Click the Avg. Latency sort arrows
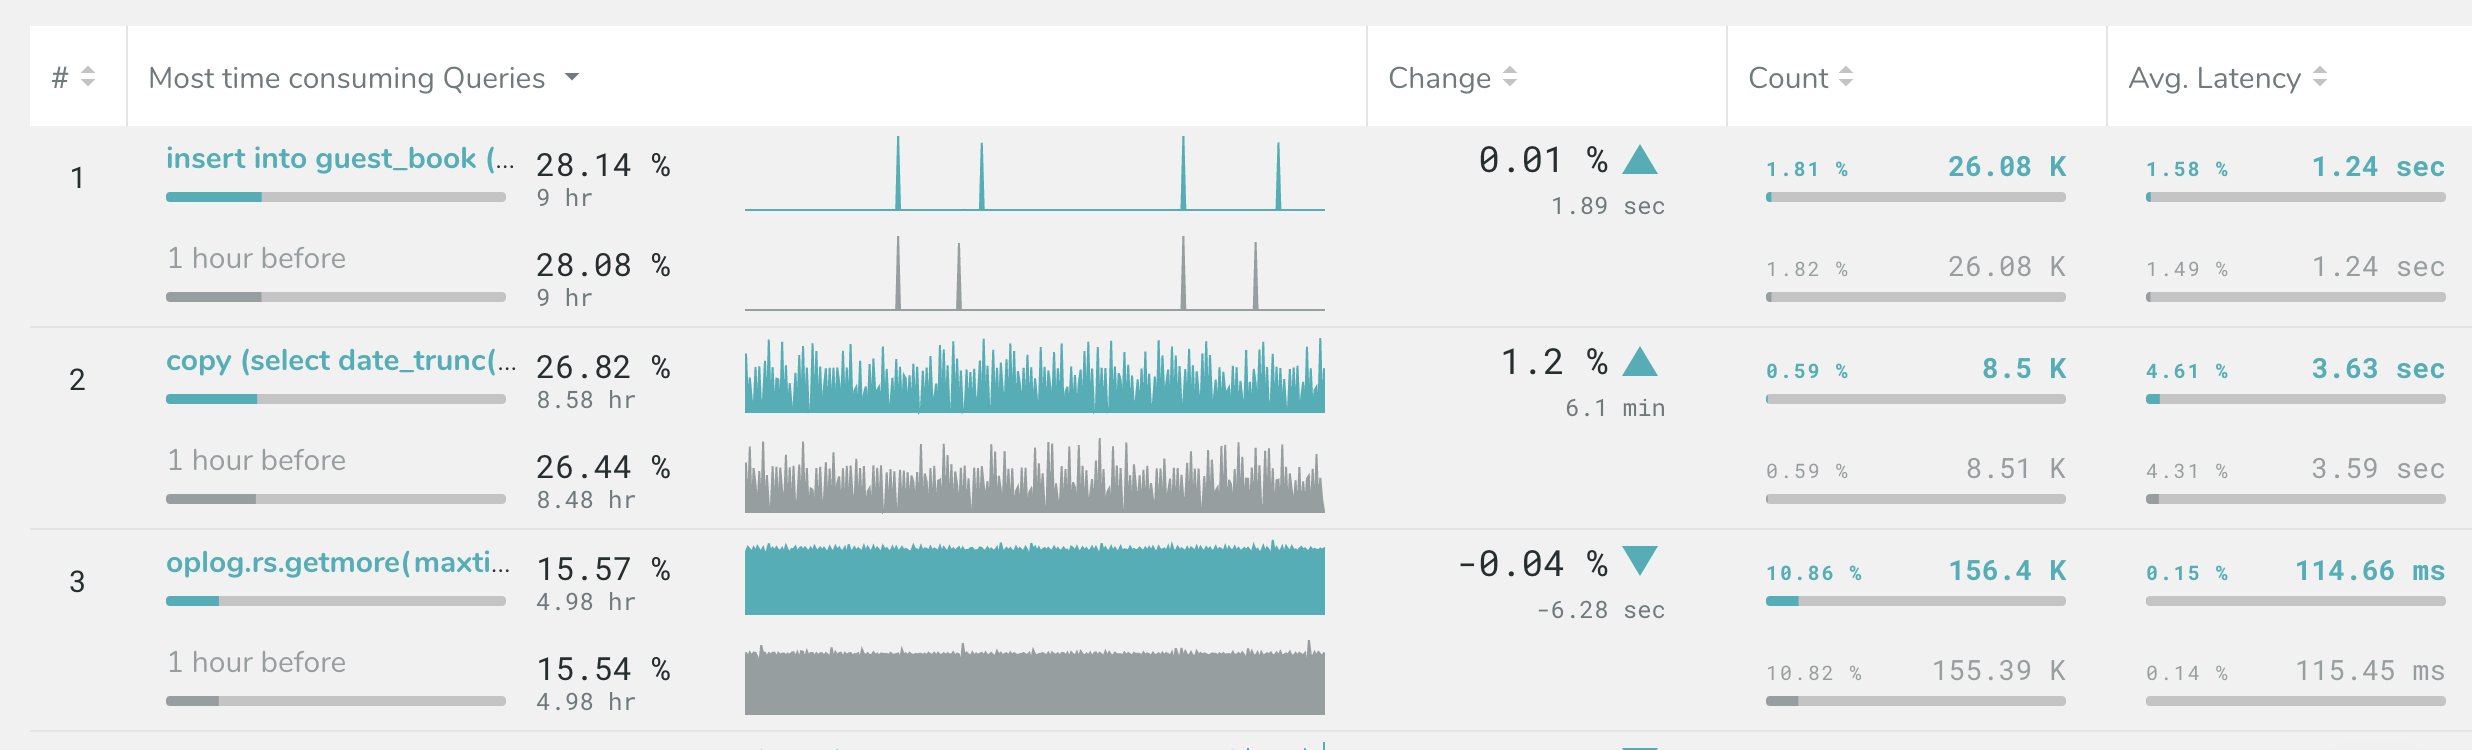Image resolution: width=2472 pixels, height=750 pixels. click(2320, 77)
